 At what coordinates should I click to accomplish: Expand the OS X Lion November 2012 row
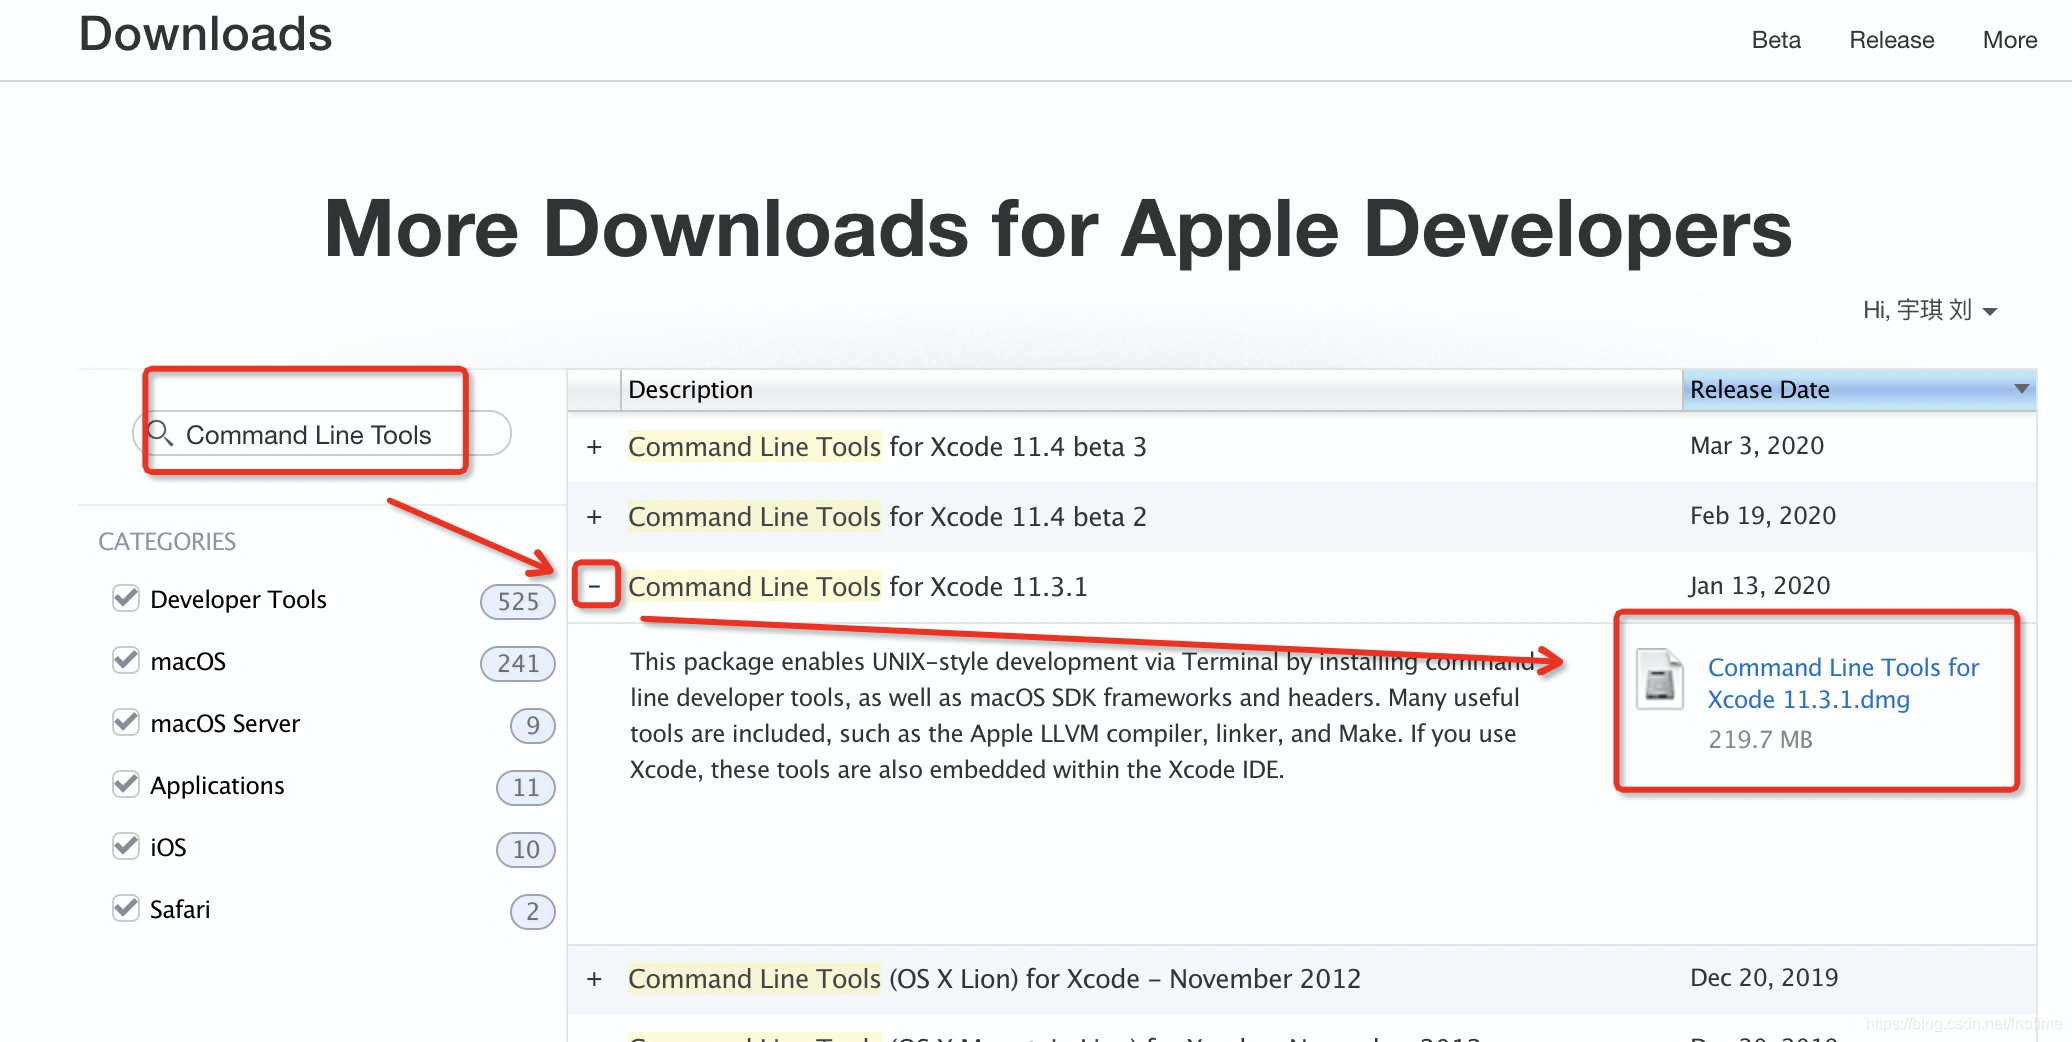(x=594, y=979)
